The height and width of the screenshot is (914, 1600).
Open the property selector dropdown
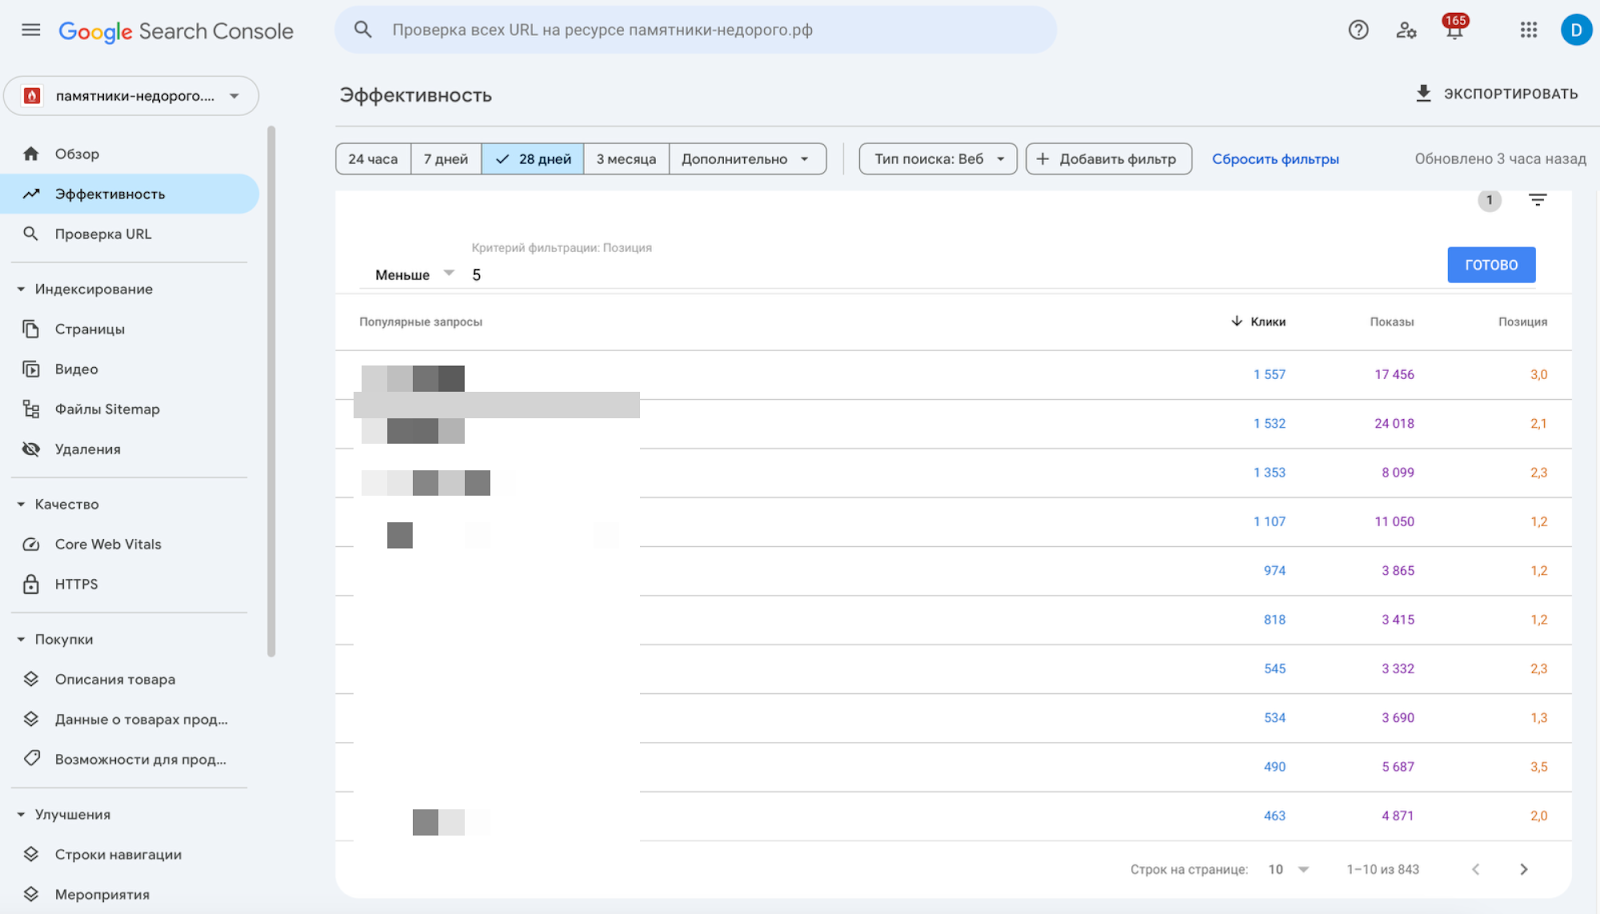131,95
